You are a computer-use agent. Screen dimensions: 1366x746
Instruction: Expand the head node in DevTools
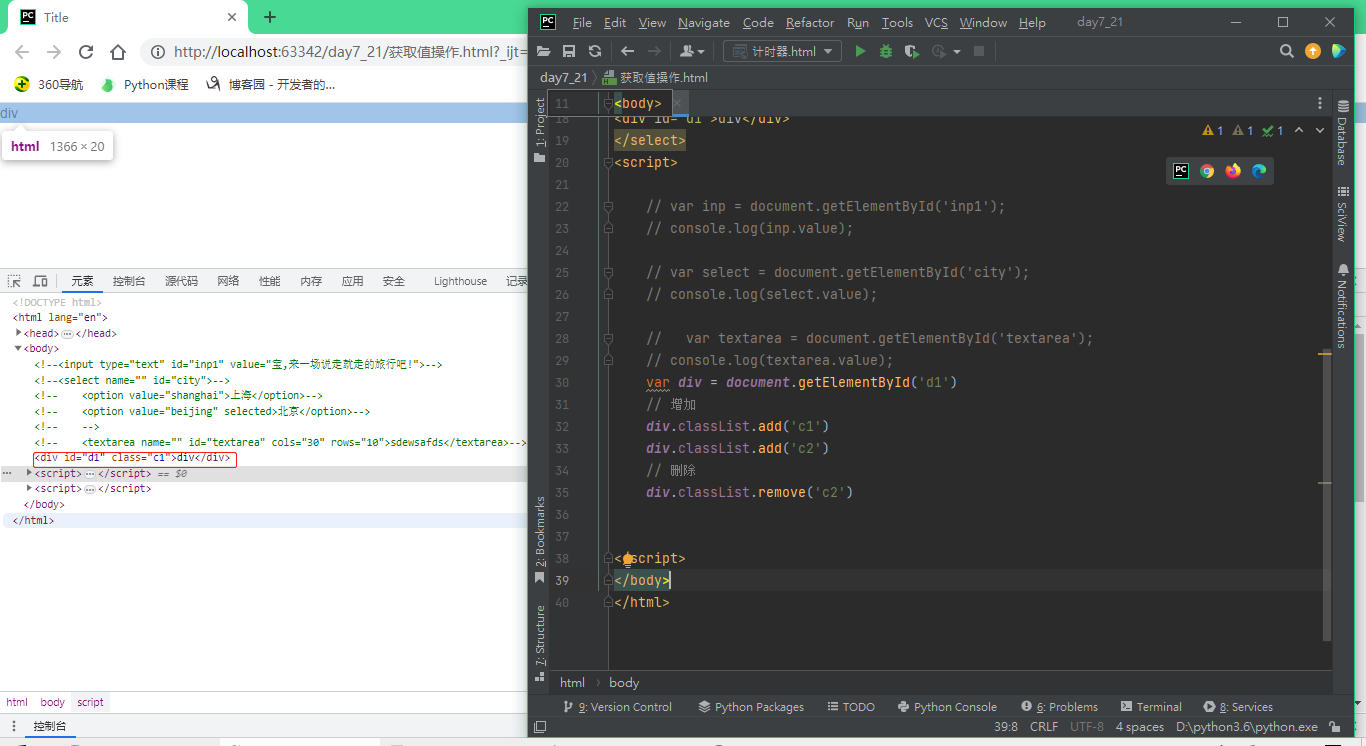[x=19, y=333]
